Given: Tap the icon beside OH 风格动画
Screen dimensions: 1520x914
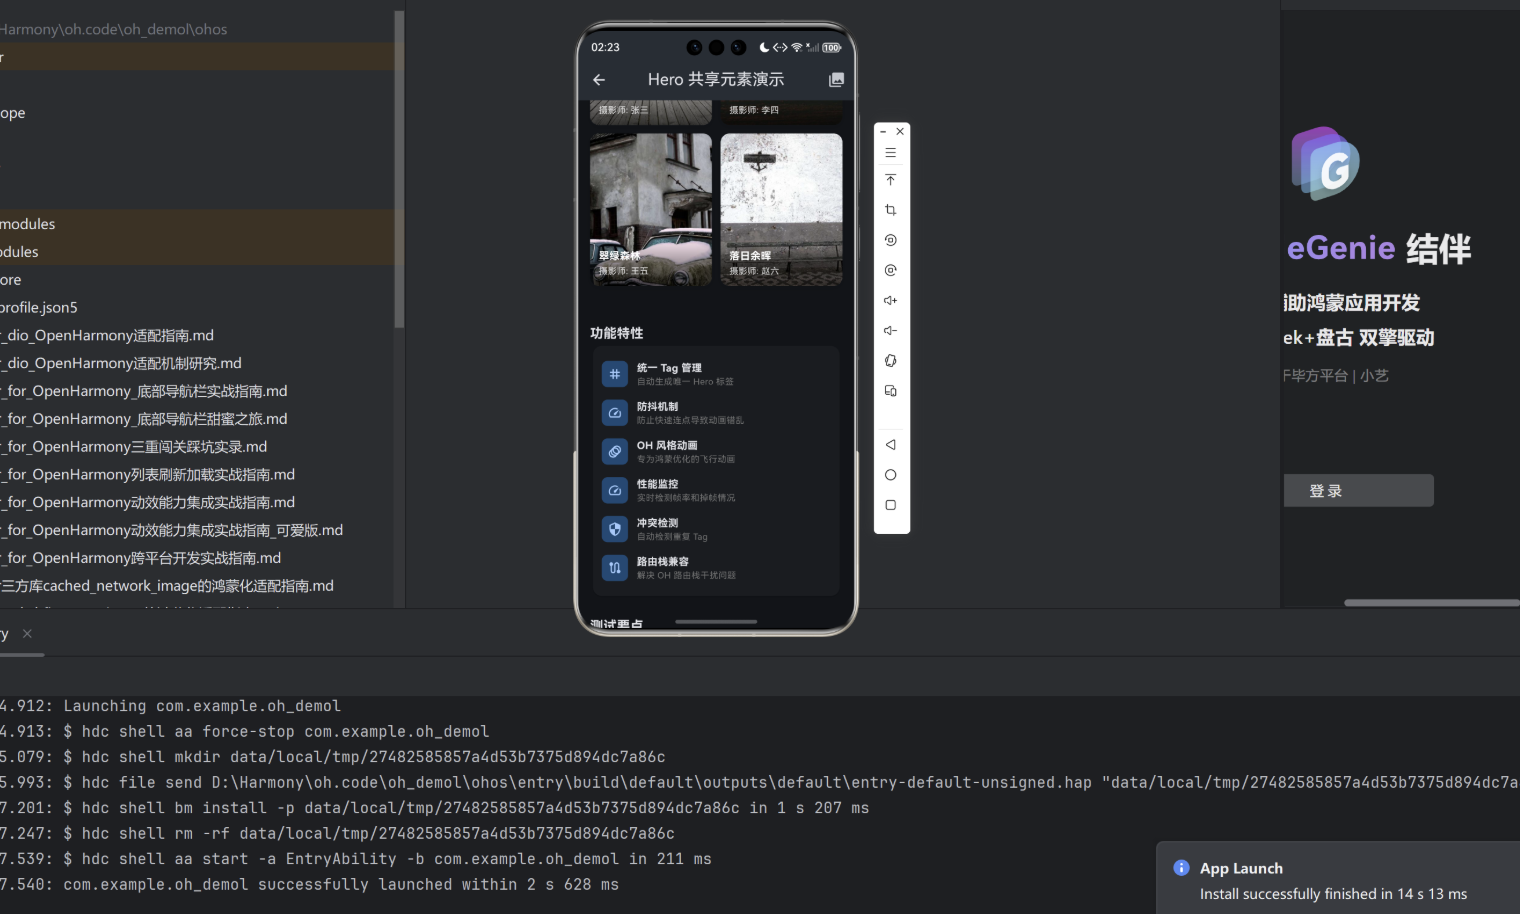Looking at the screenshot, I should click(x=614, y=452).
